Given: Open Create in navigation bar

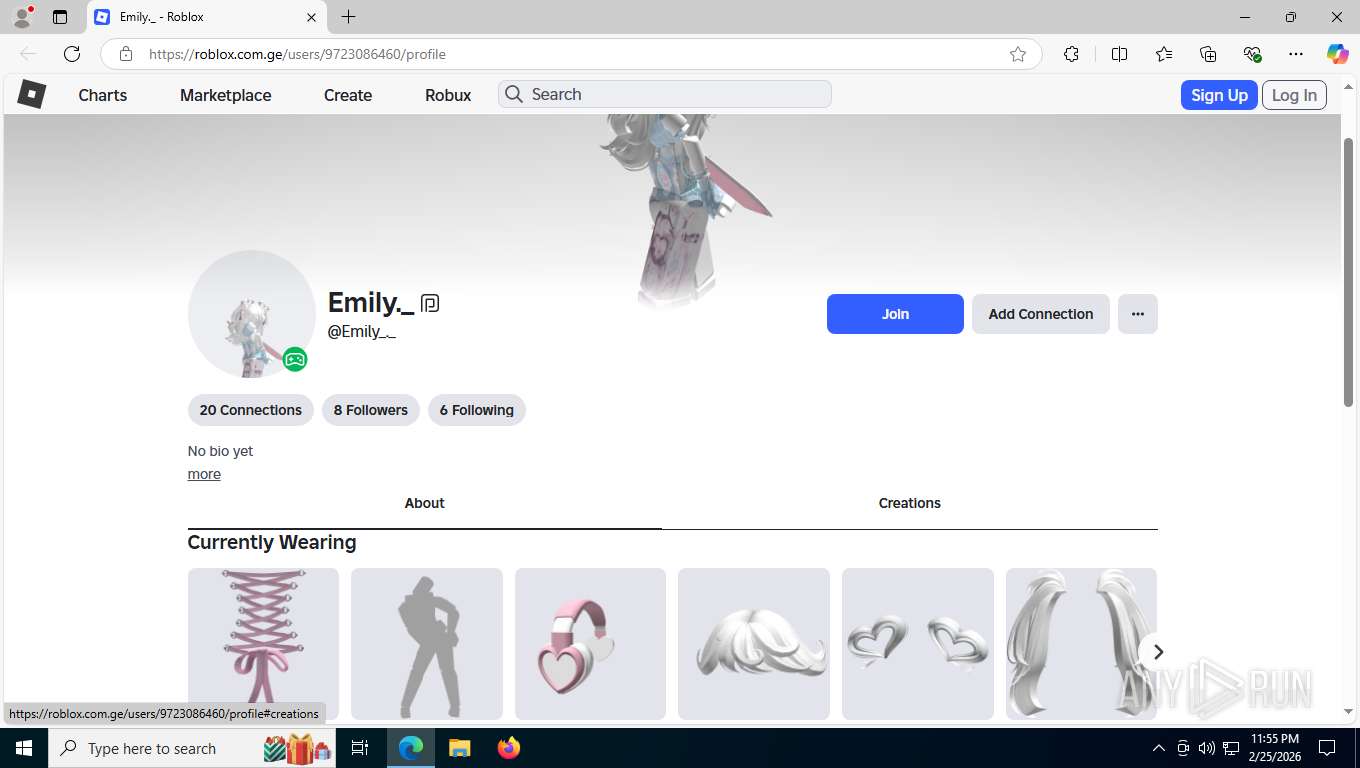Looking at the screenshot, I should [x=348, y=95].
